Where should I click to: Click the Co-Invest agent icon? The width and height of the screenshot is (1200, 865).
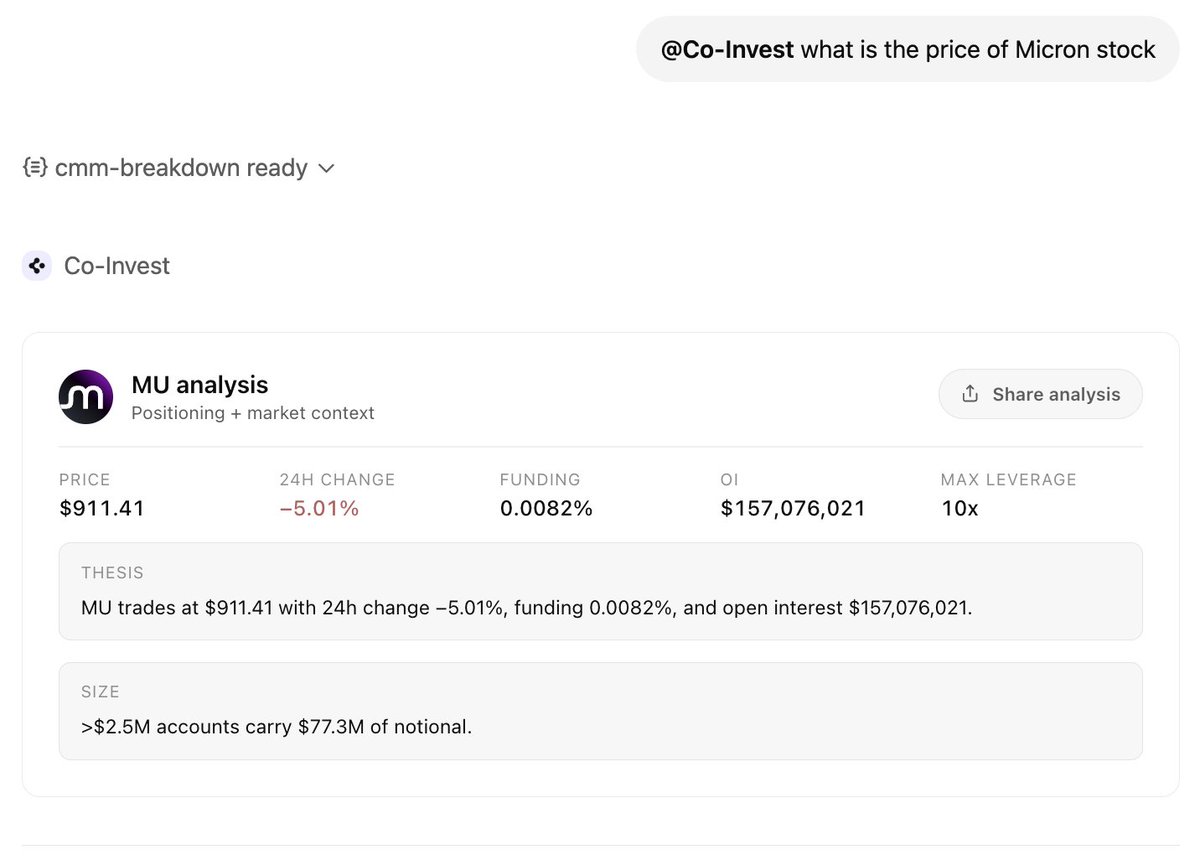click(37, 266)
